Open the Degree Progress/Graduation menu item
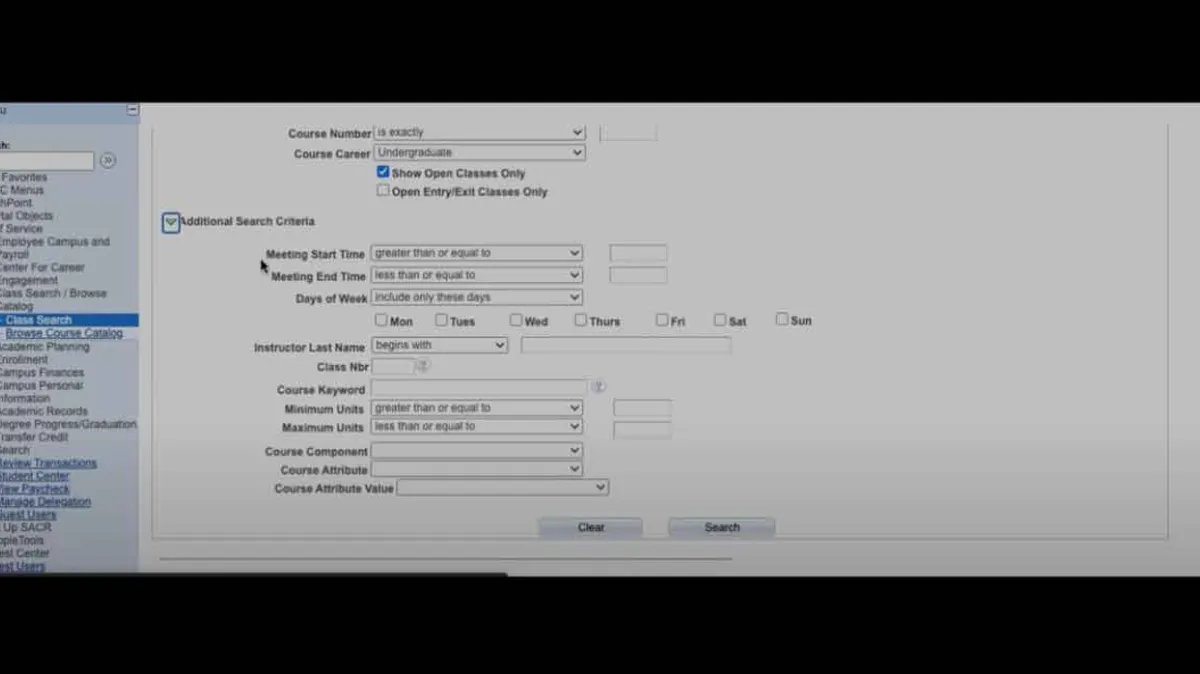 pyautogui.click(x=68, y=424)
